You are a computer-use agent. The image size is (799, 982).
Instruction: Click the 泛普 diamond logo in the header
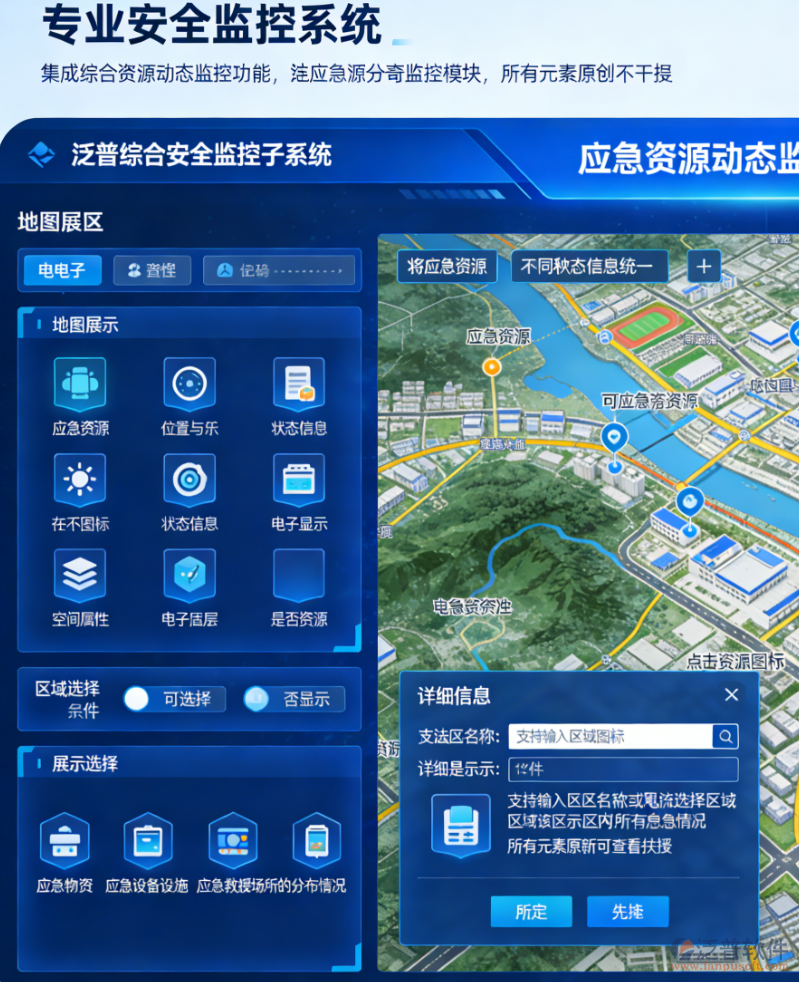[42, 154]
